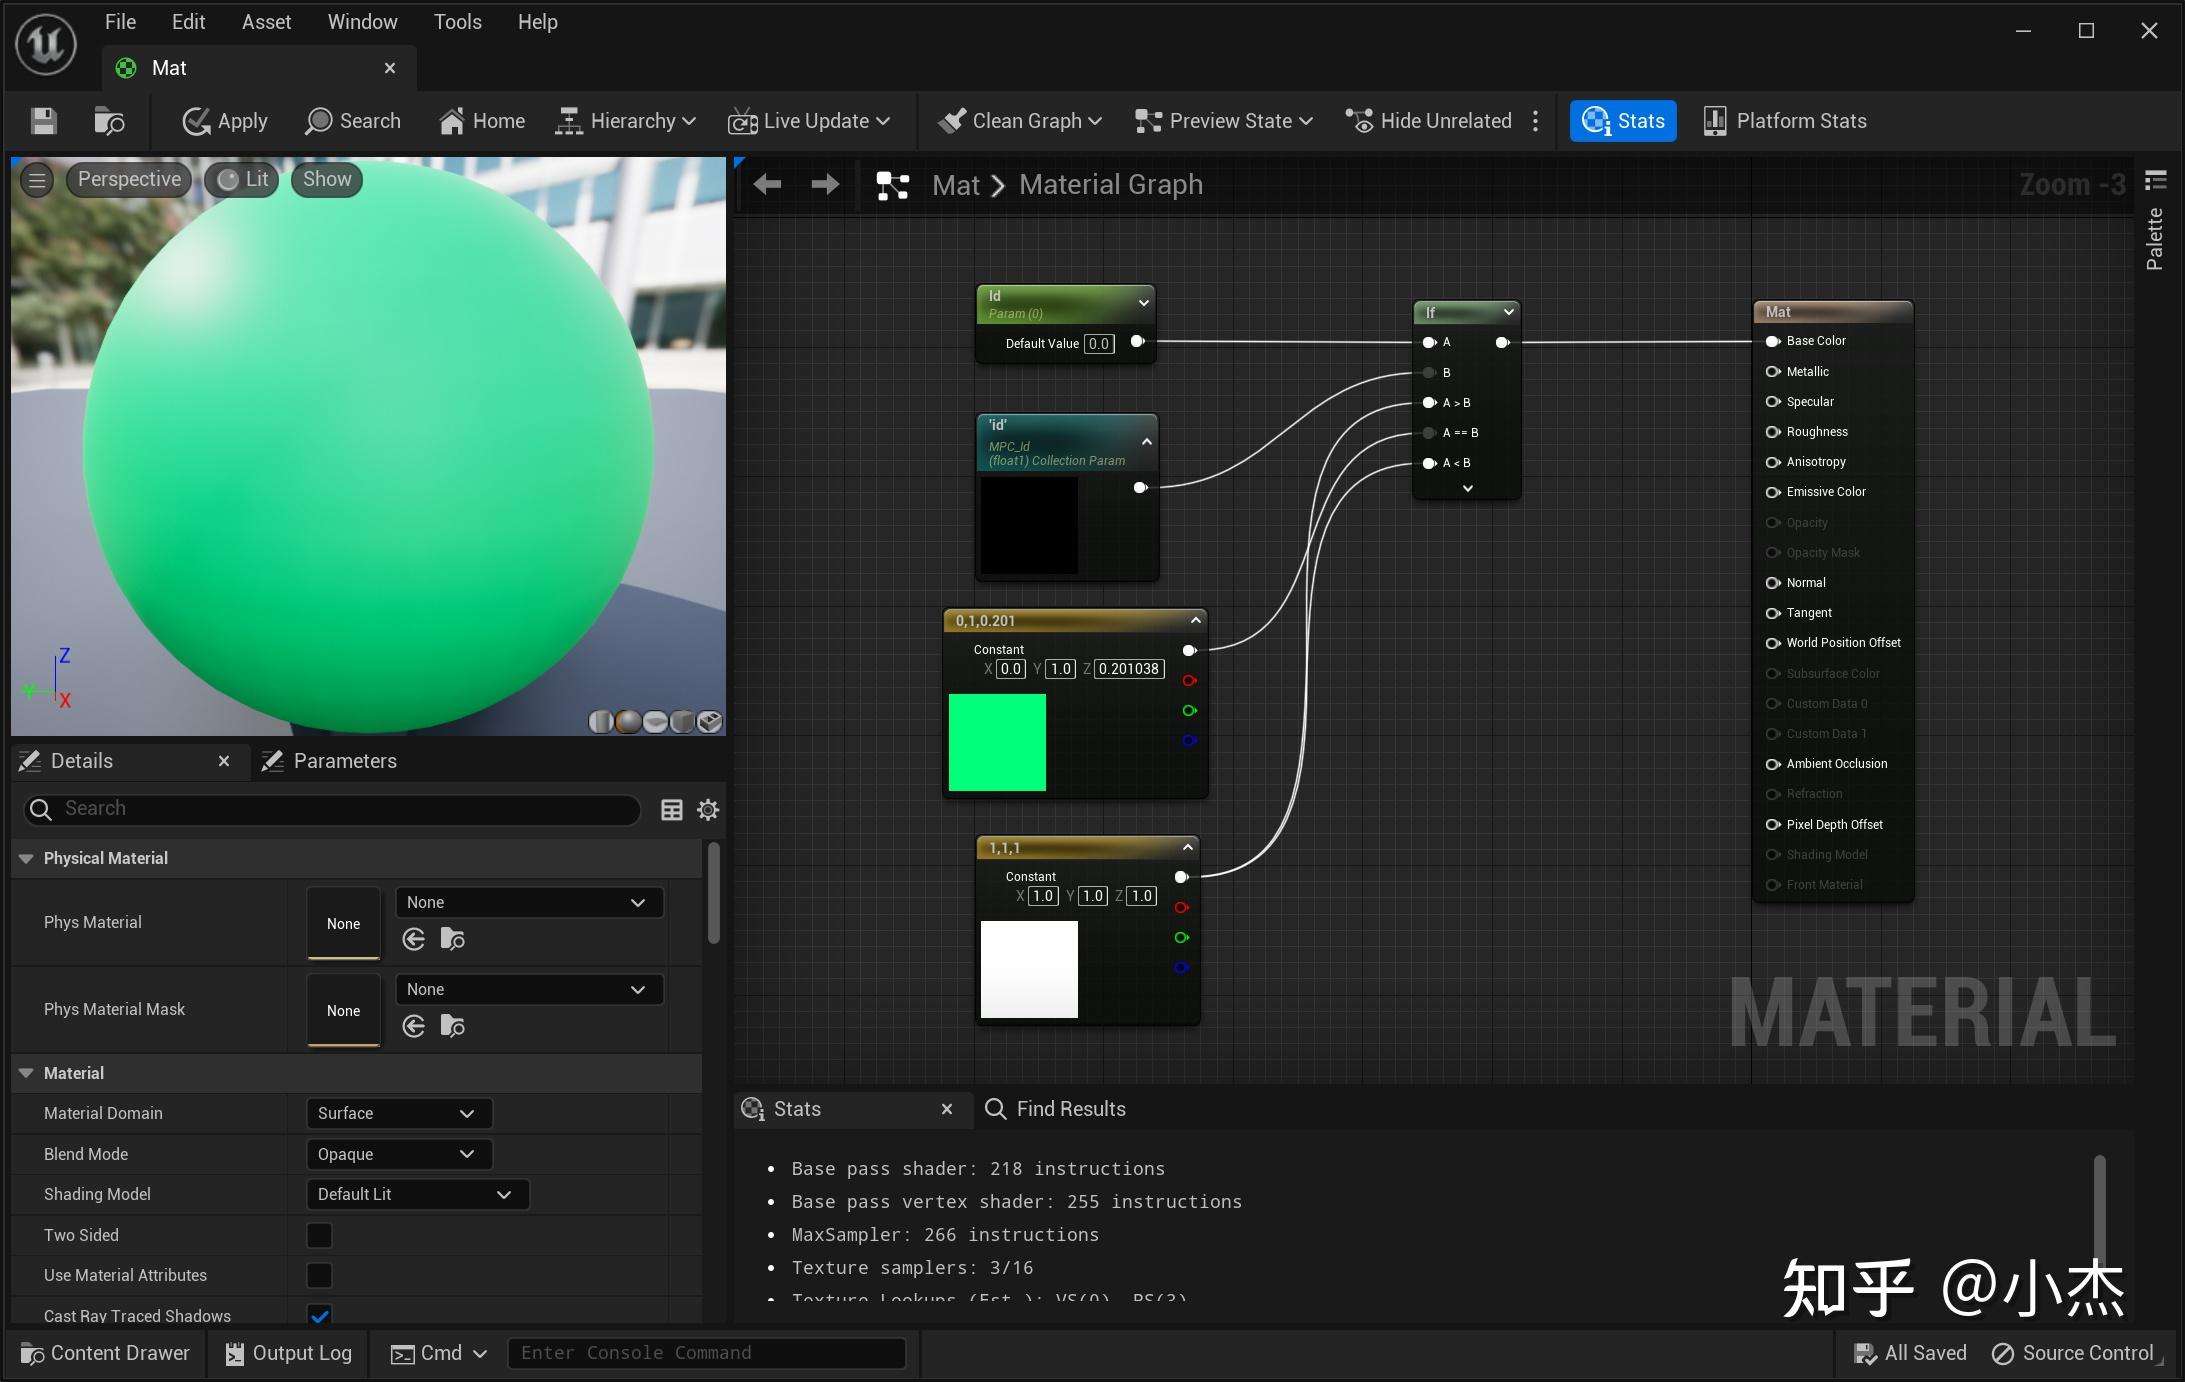This screenshot has width=2185, height=1382.
Task: Click the graph back navigation arrow
Action: (767, 184)
